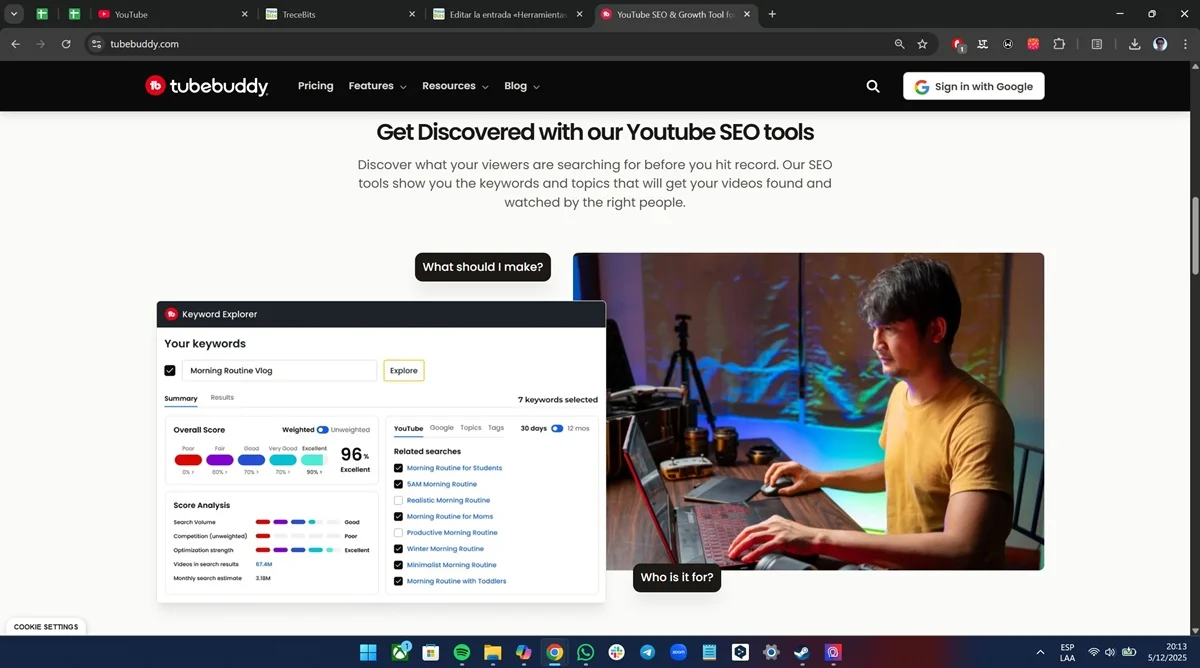This screenshot has width=1200, height=668.
Task: Click the browser profile avatar icon
Action: click(1160, 44)
